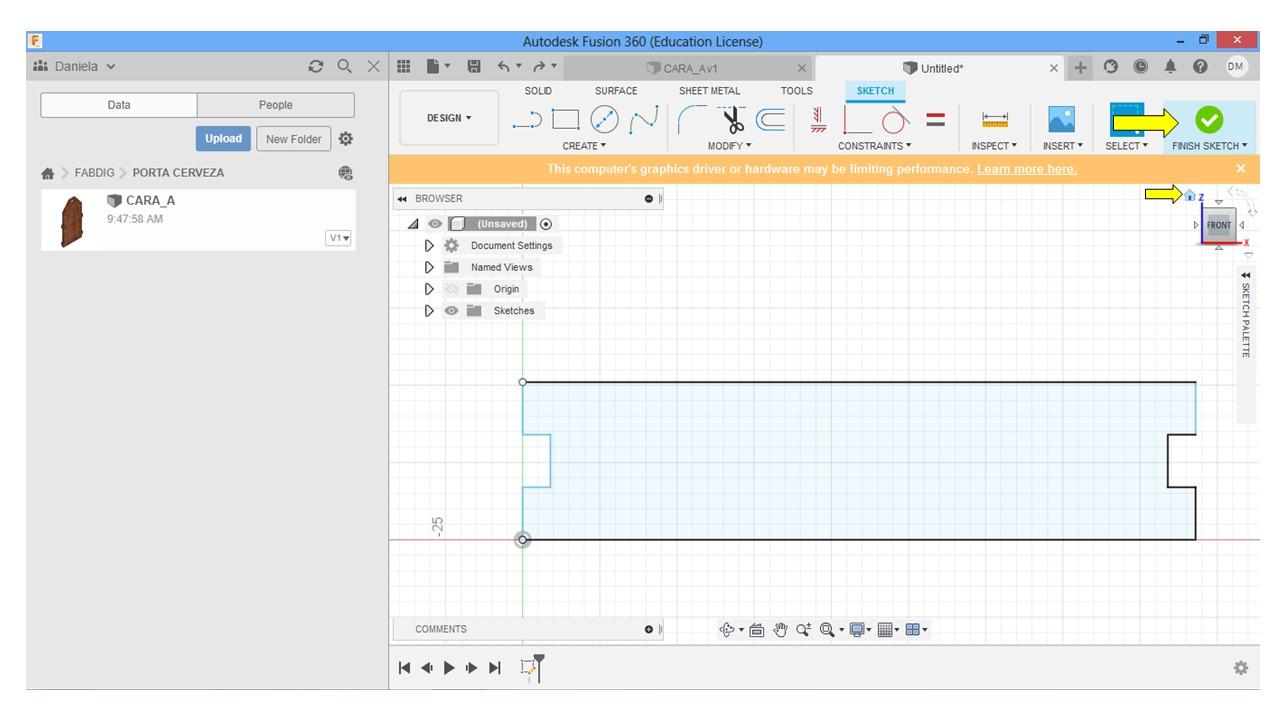1280x720 pixels.
Task: Select the Rectangle sketch tool
Action: tap(566, 120)
